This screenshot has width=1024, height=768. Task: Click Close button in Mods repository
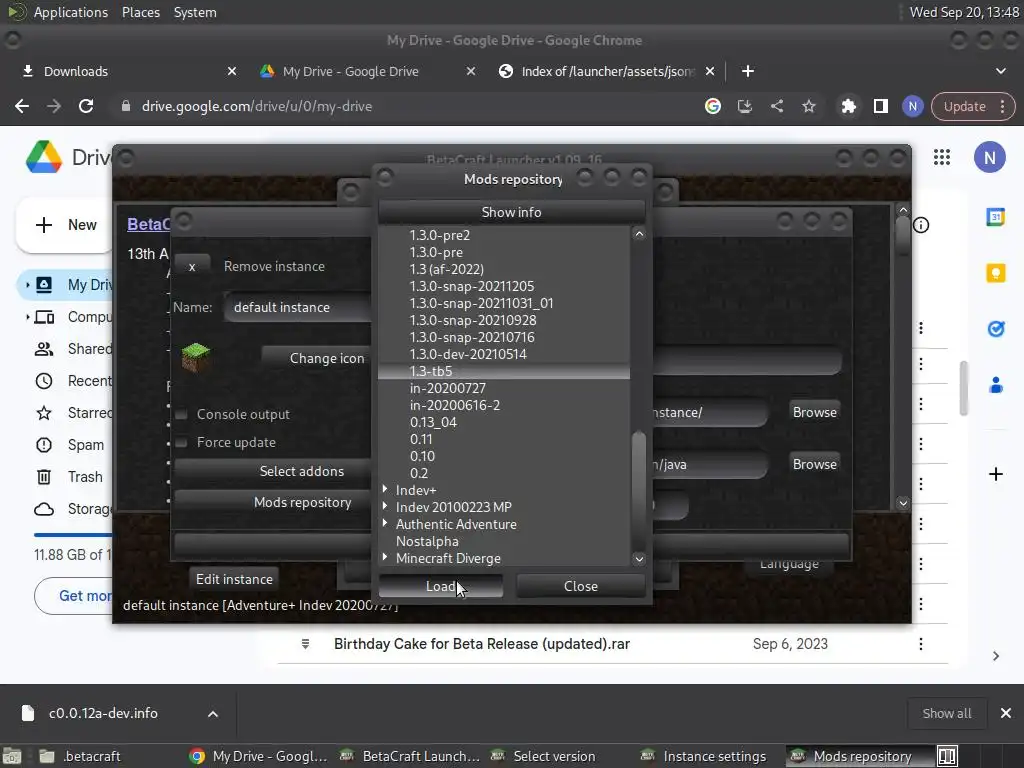pyautogui.click(x=581, y=586)
